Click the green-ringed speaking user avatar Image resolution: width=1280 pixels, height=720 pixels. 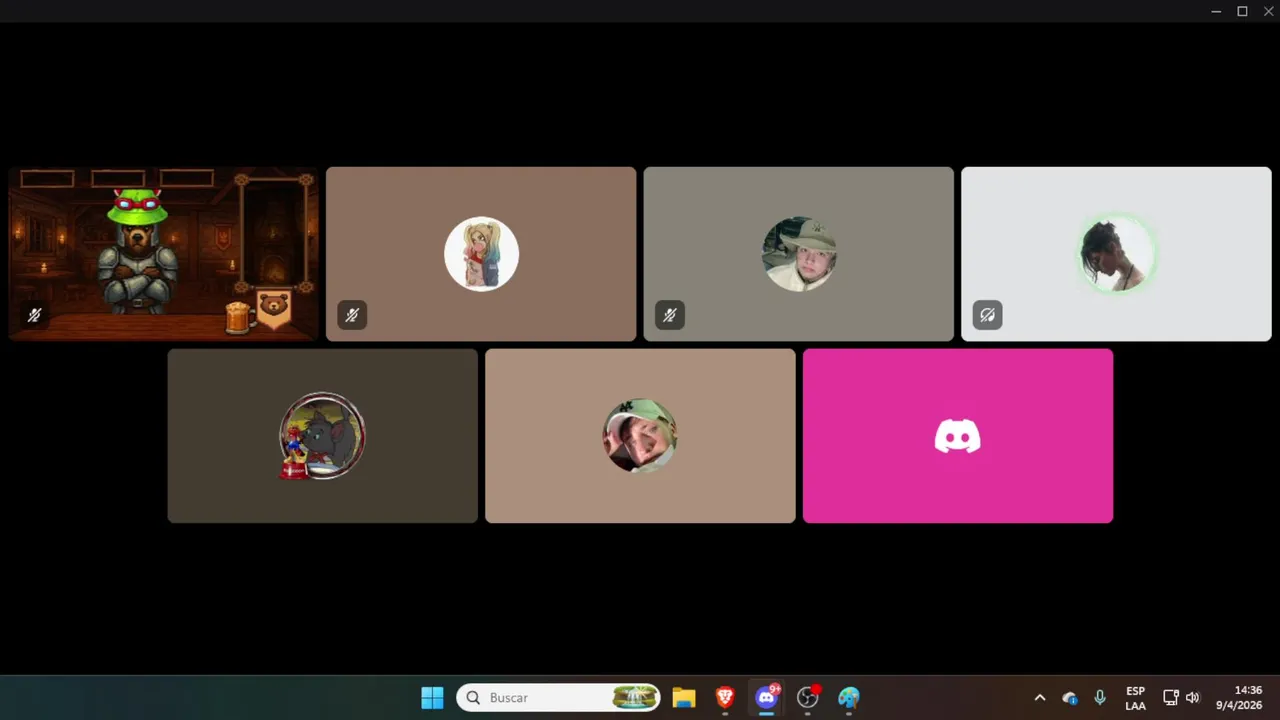[1116, 254]
